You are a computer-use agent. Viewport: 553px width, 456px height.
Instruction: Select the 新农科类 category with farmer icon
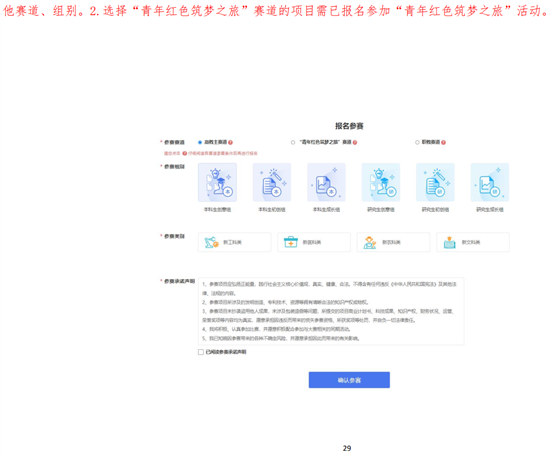393,242
